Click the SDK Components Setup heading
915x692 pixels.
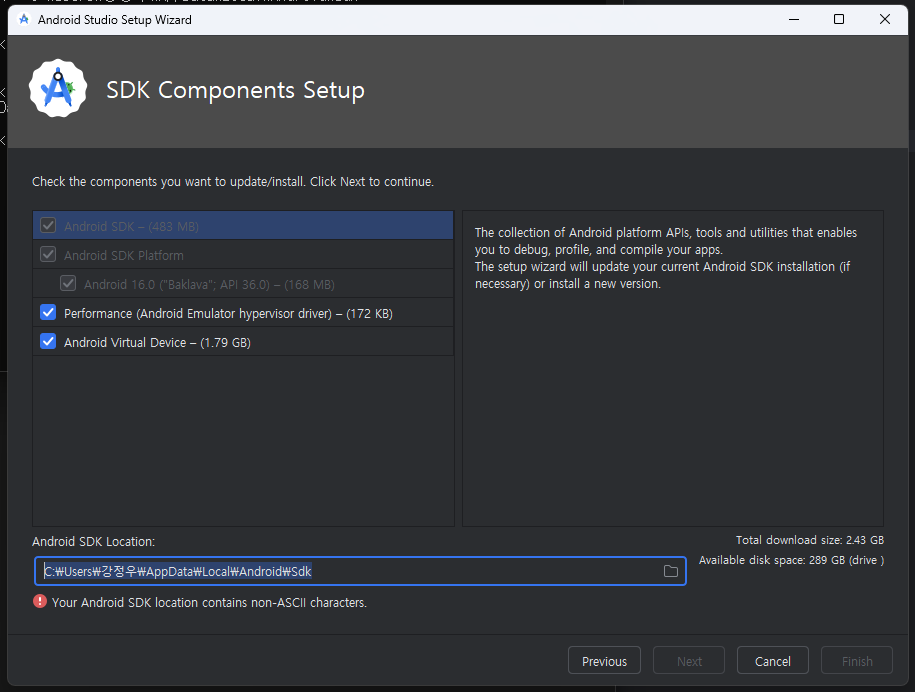point(235,90)
